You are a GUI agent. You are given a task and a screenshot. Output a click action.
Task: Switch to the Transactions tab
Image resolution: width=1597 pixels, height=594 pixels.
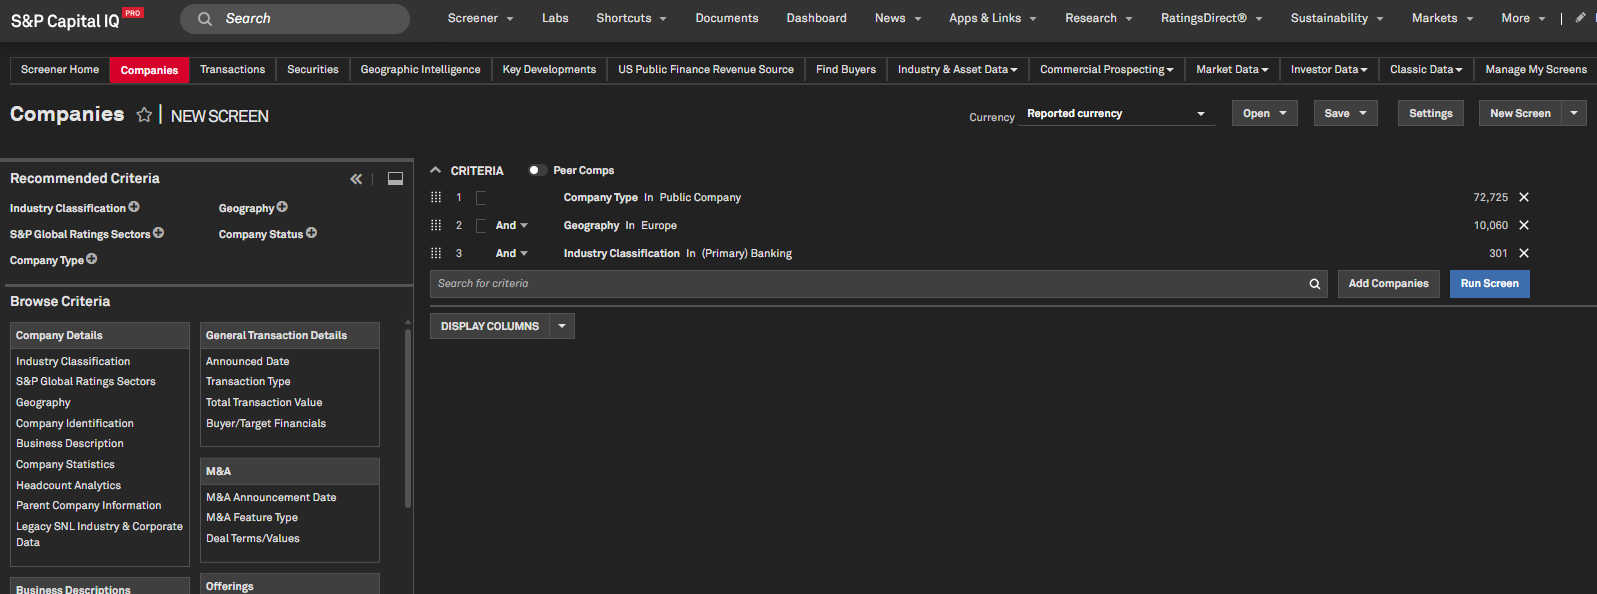[x=232, y=69]
